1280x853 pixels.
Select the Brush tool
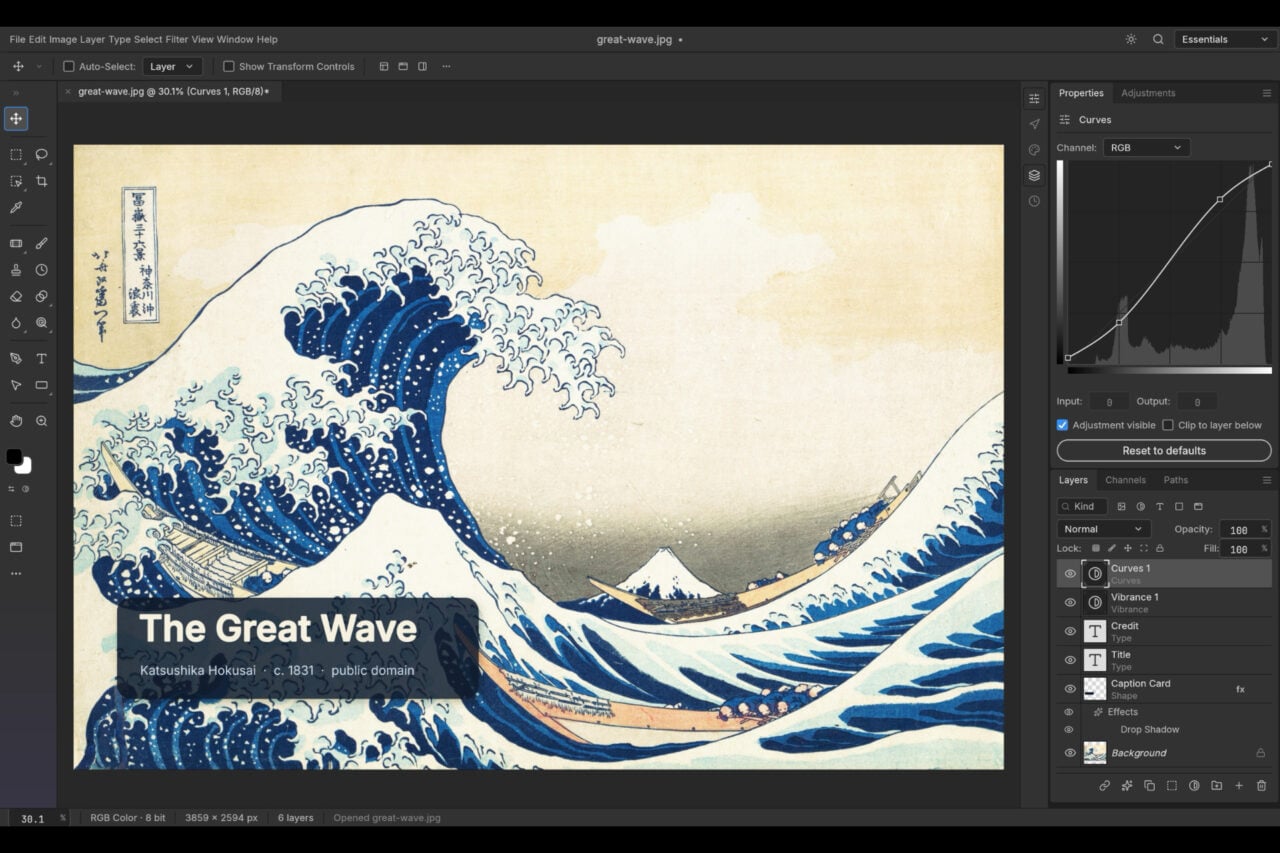click(x=42, y=243)
